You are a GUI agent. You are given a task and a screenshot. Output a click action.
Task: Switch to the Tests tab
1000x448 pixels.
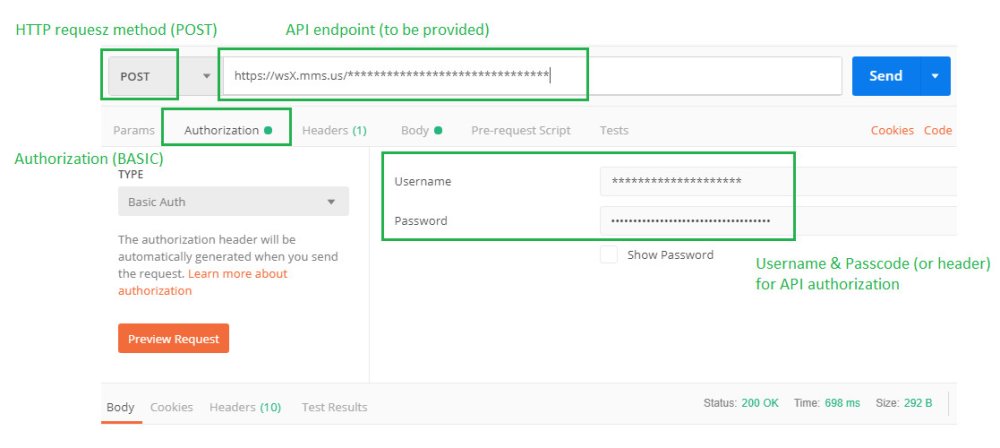(614, 130)
